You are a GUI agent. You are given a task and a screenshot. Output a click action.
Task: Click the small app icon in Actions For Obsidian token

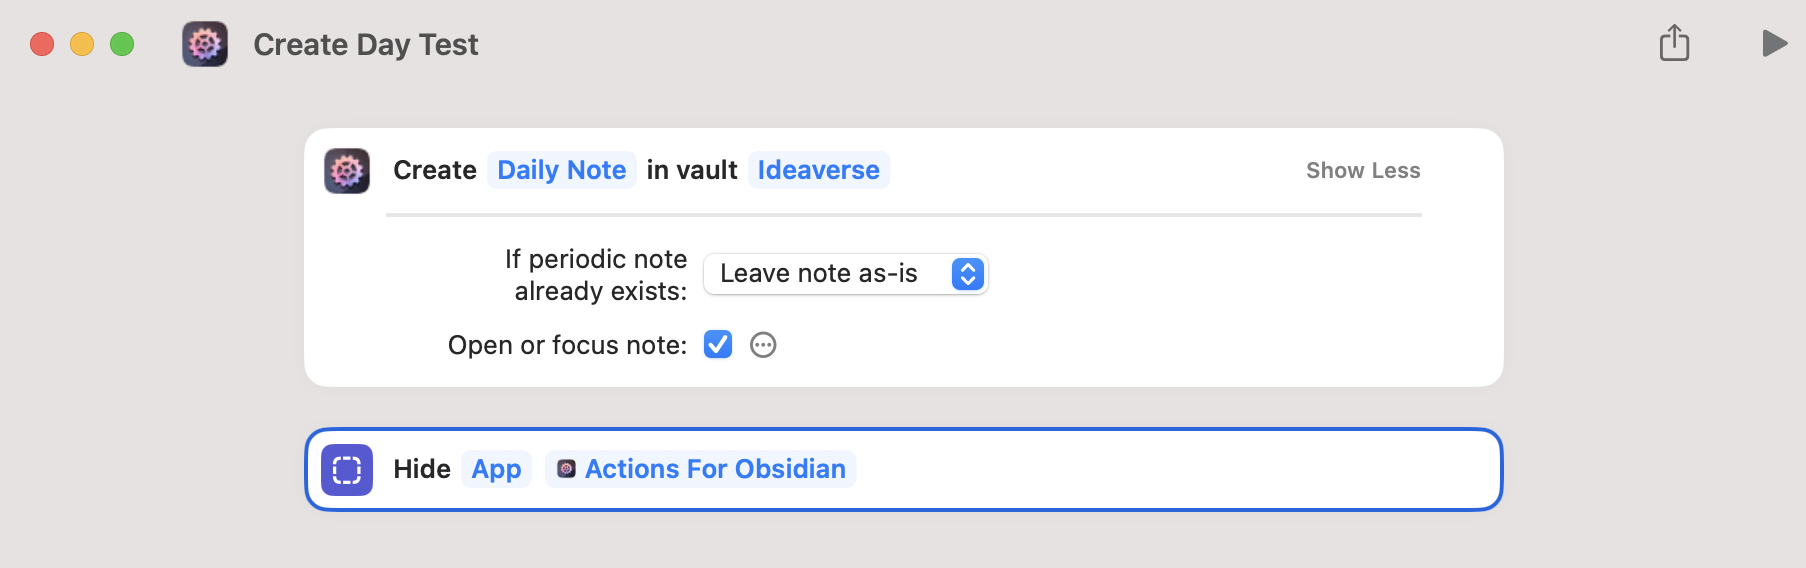(x=566, y=469)
